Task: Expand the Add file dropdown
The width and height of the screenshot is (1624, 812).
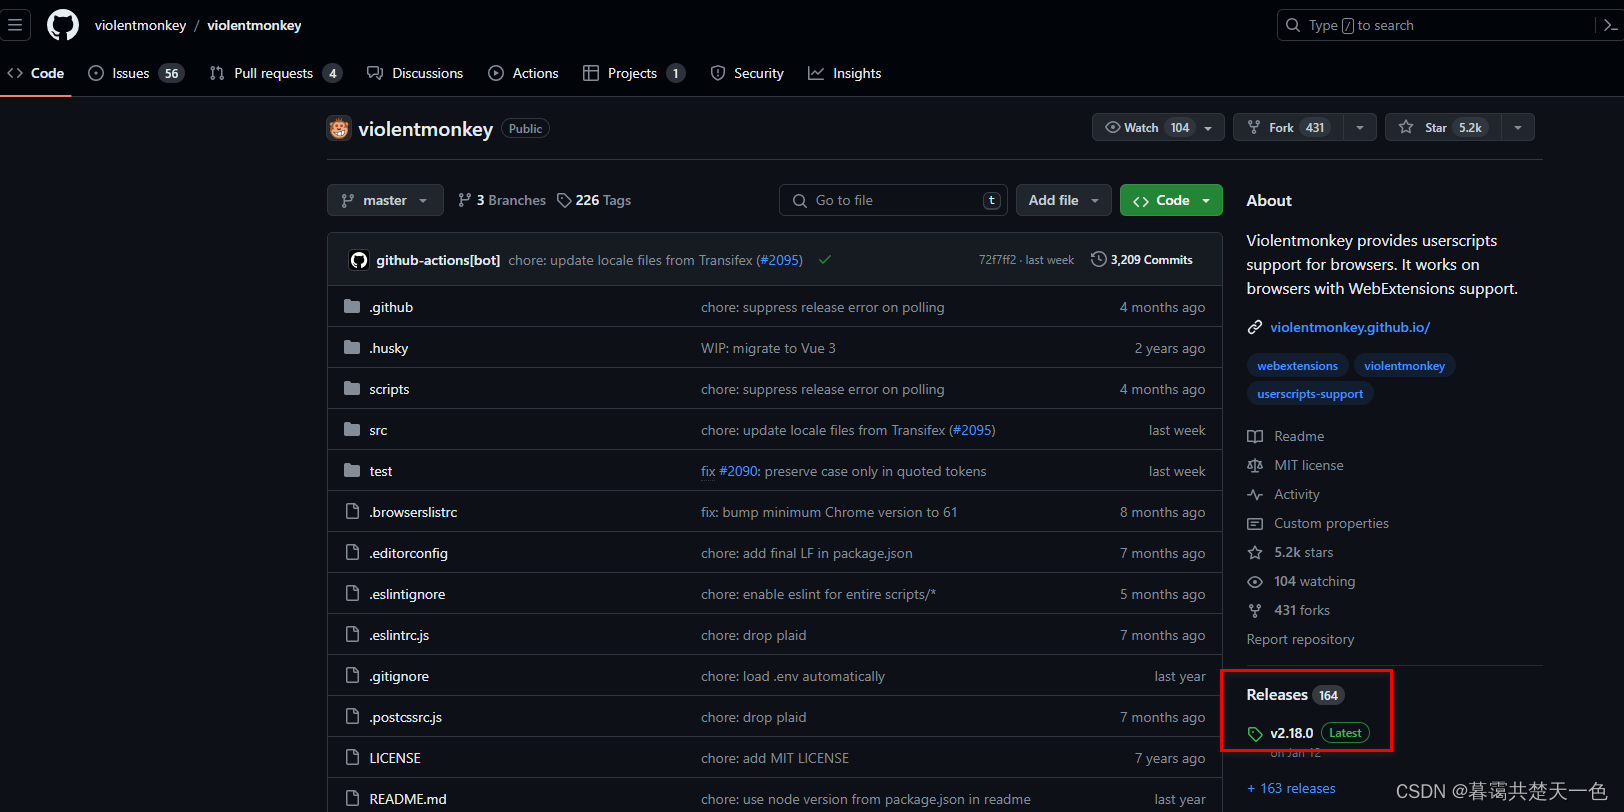Action: pyautogui.click(x=1064, y=200)
